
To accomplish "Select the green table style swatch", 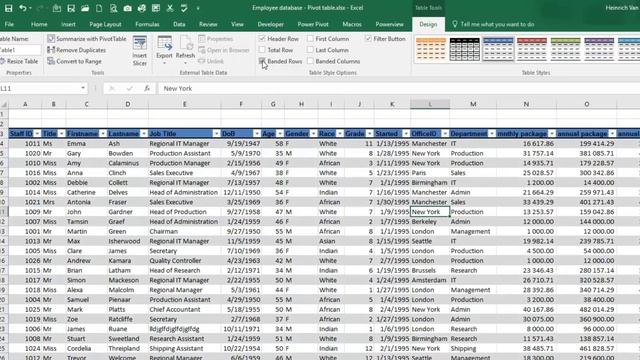I will click(565, 49).
